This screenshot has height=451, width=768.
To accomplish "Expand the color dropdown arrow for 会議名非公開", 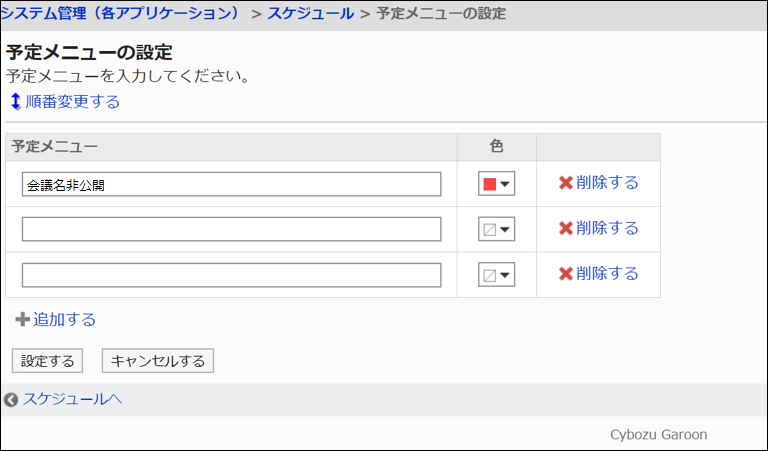I will [x=506, y=184].
